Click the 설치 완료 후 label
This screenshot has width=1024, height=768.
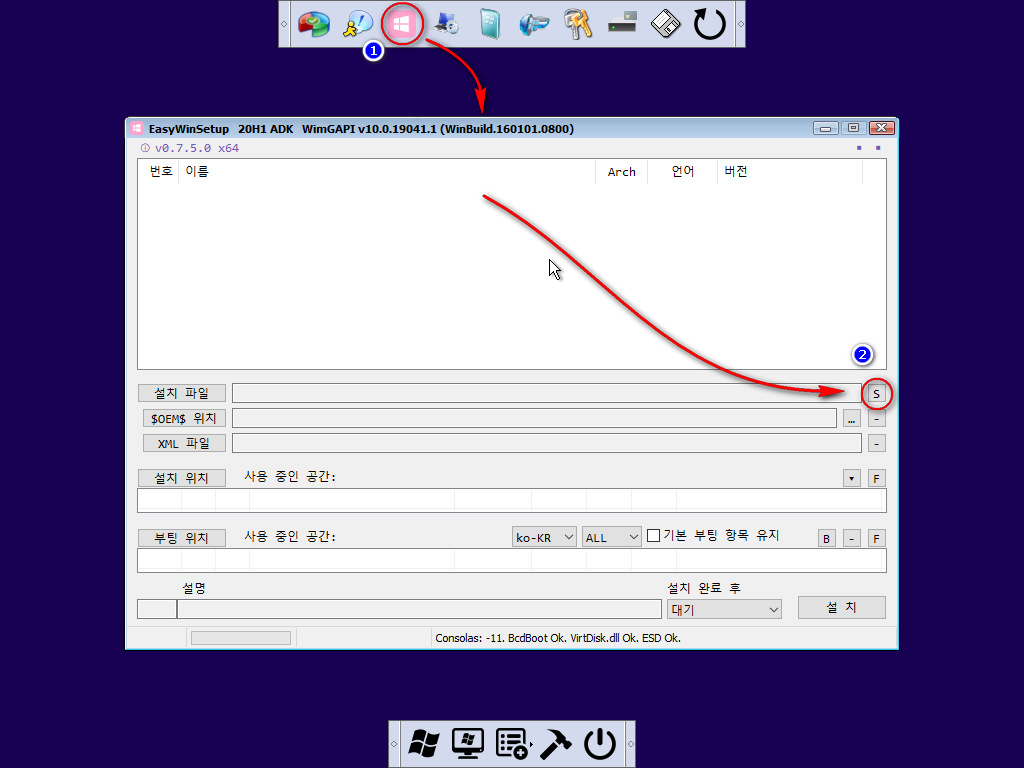[703, 588]
